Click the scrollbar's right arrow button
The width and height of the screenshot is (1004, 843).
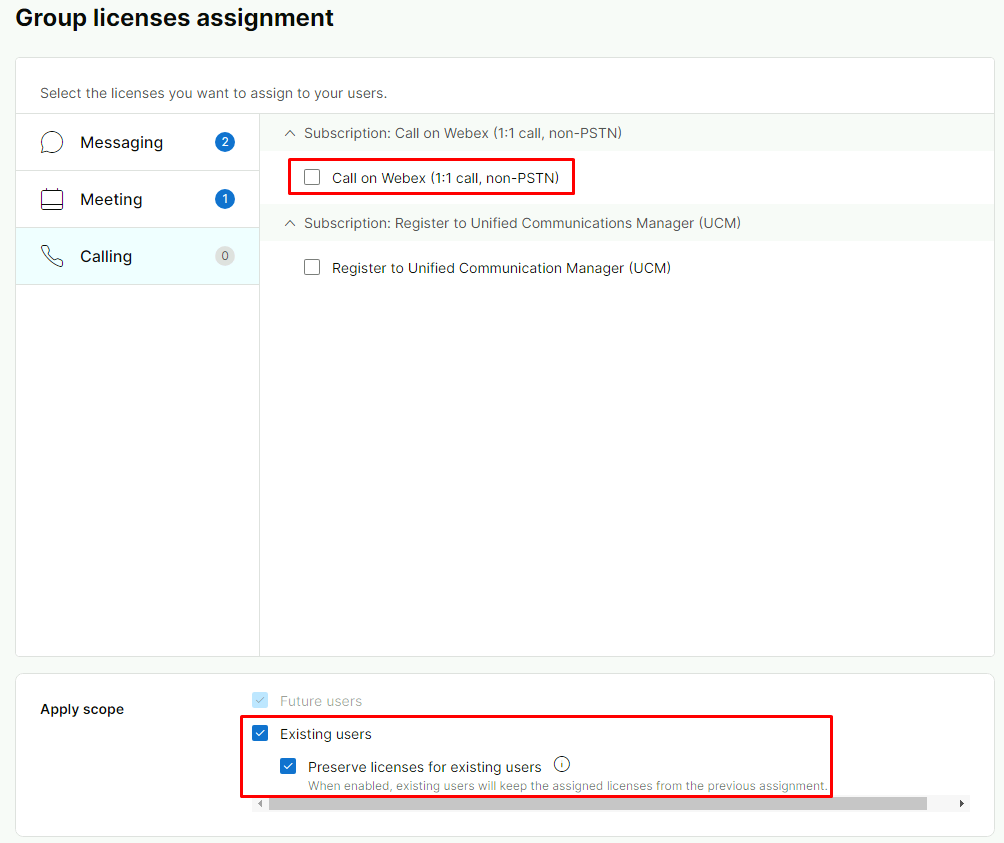[x=962, y=803]
